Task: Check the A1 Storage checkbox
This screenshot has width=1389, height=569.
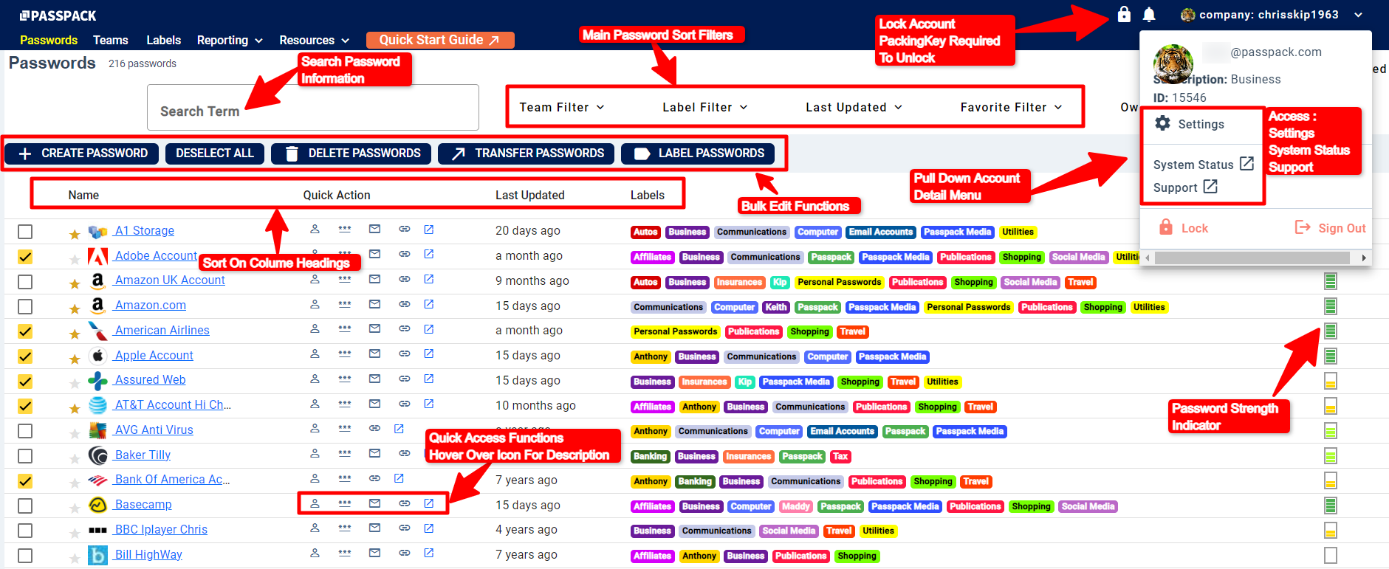Action: coord(25,232)
